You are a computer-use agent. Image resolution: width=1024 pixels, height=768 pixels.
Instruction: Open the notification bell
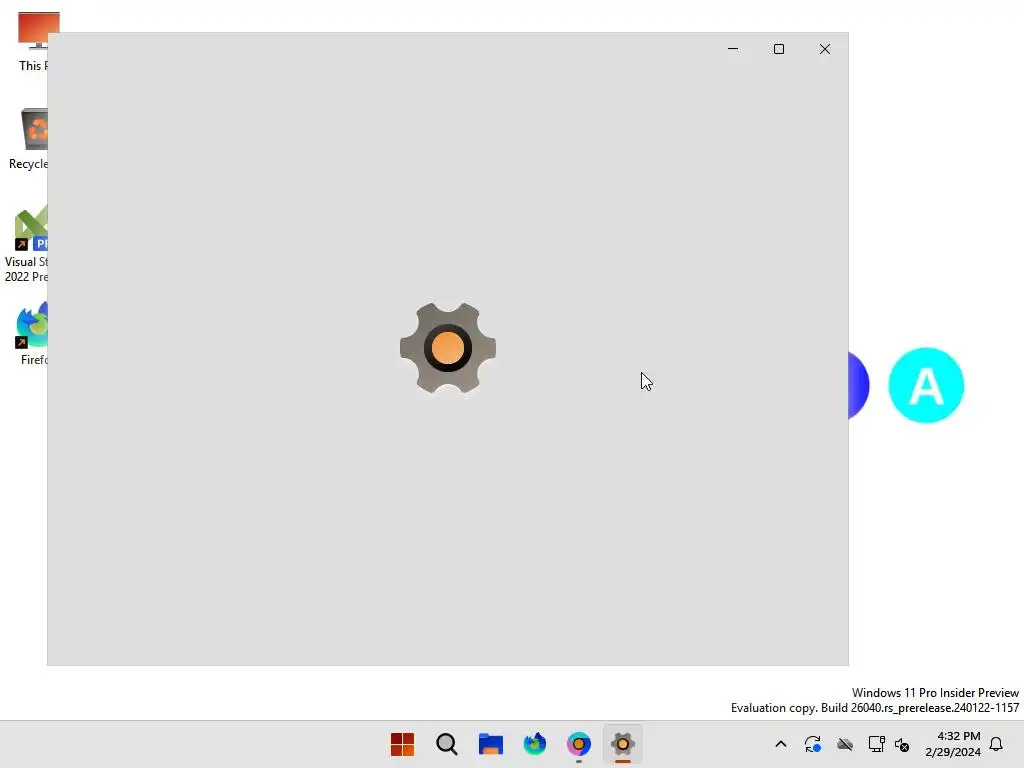[996, 744]
